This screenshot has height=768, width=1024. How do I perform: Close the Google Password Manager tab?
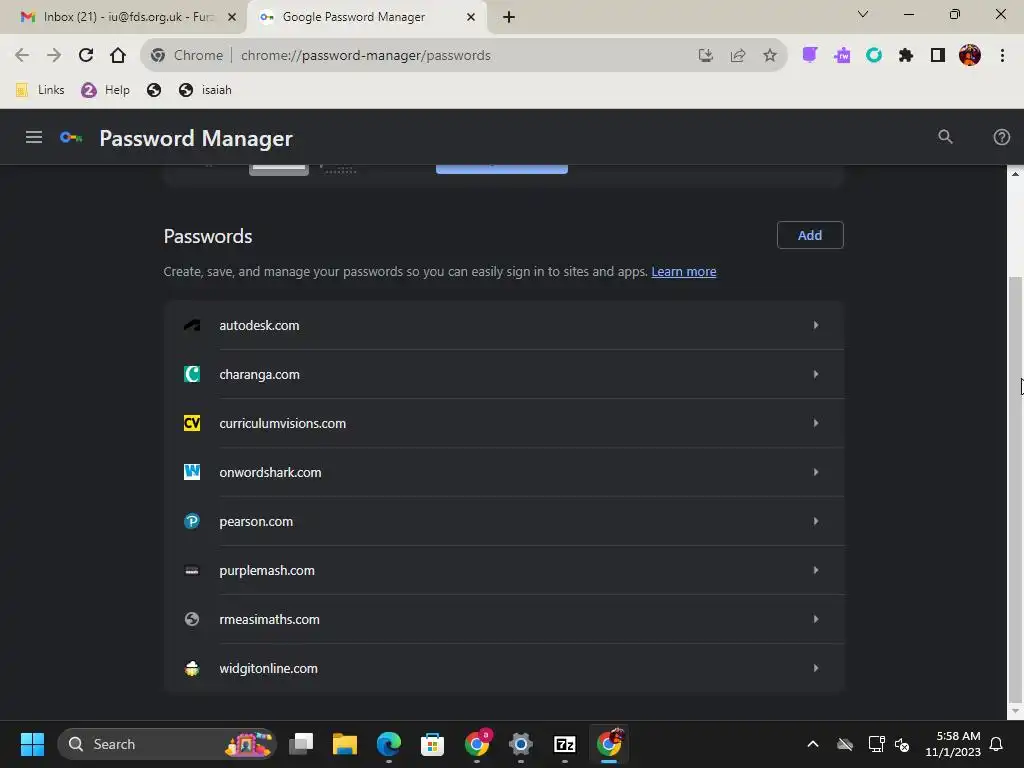471,17
